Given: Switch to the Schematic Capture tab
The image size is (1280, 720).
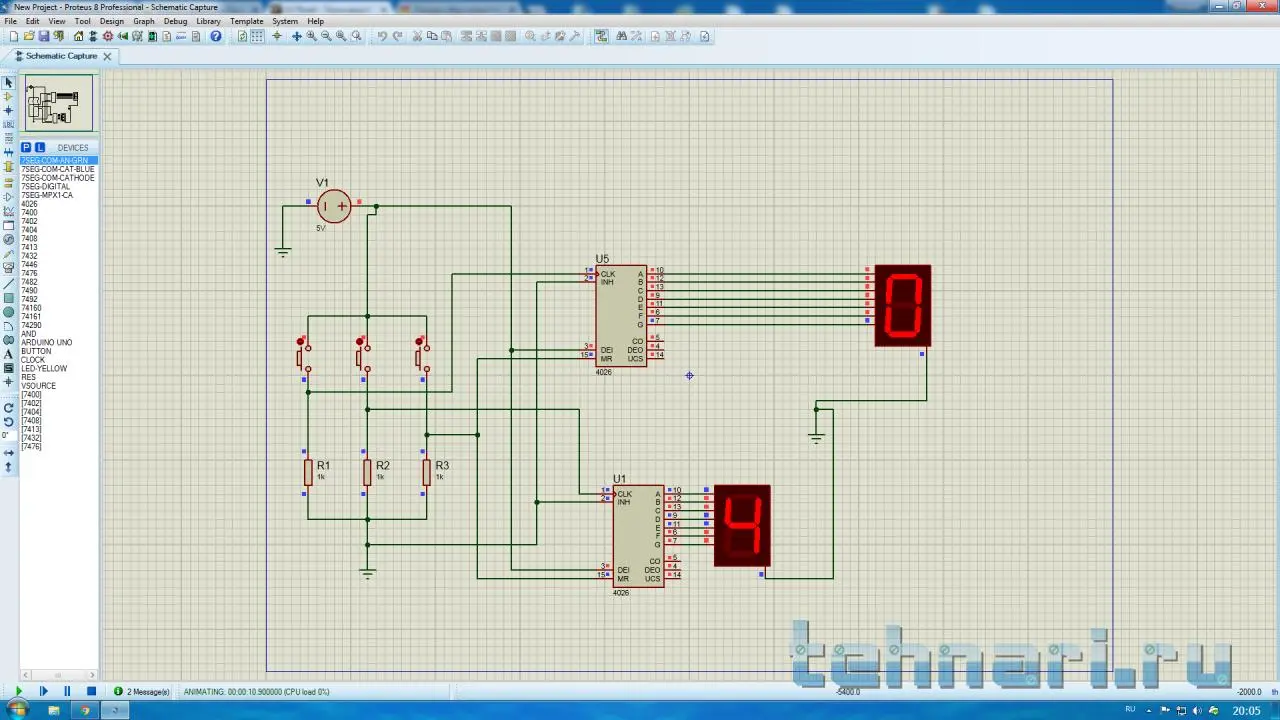Looking at the screenshot, I should click(61, 56).
